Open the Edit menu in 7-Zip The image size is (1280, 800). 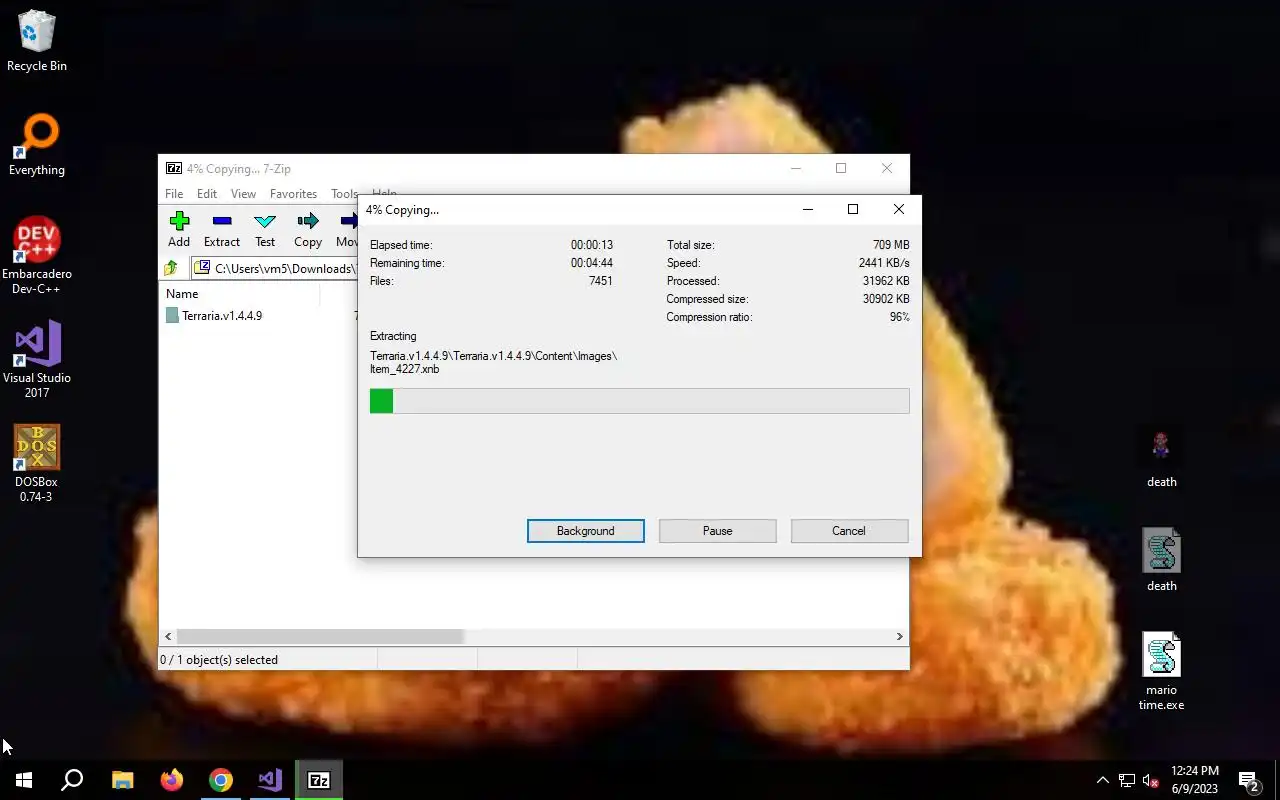[207, 194]
